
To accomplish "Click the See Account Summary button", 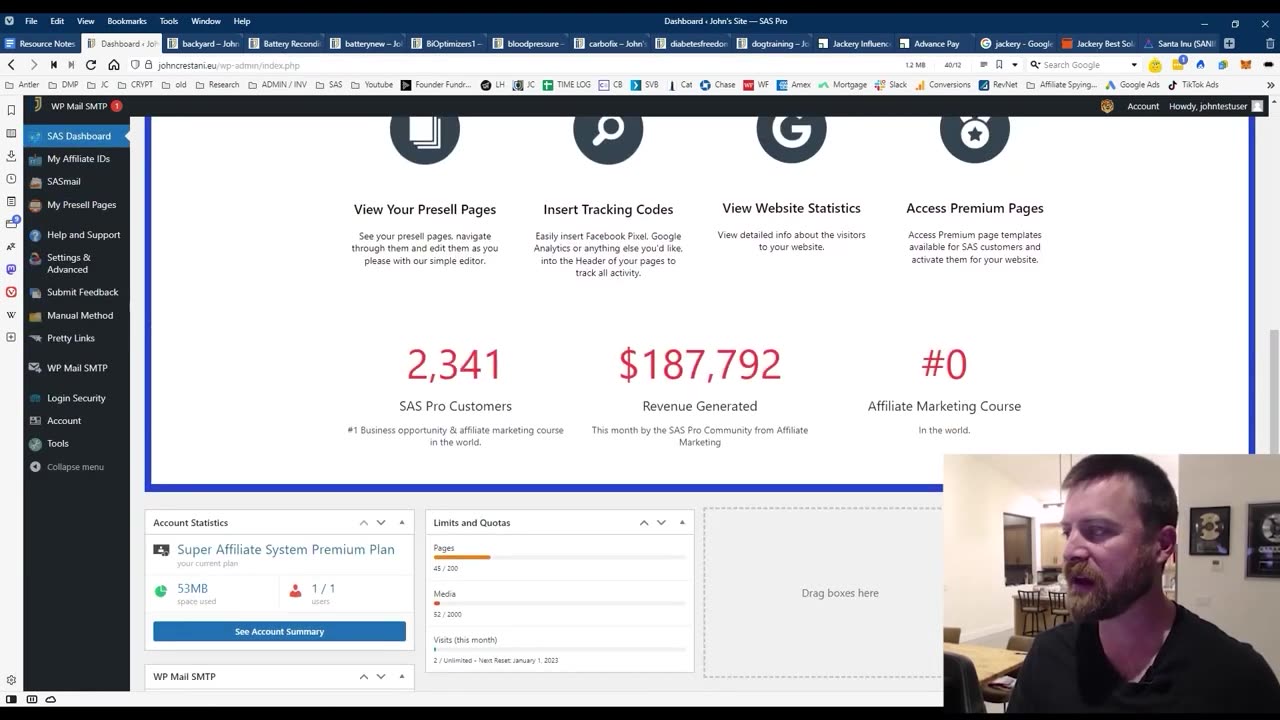I will (x=279, y=631).
